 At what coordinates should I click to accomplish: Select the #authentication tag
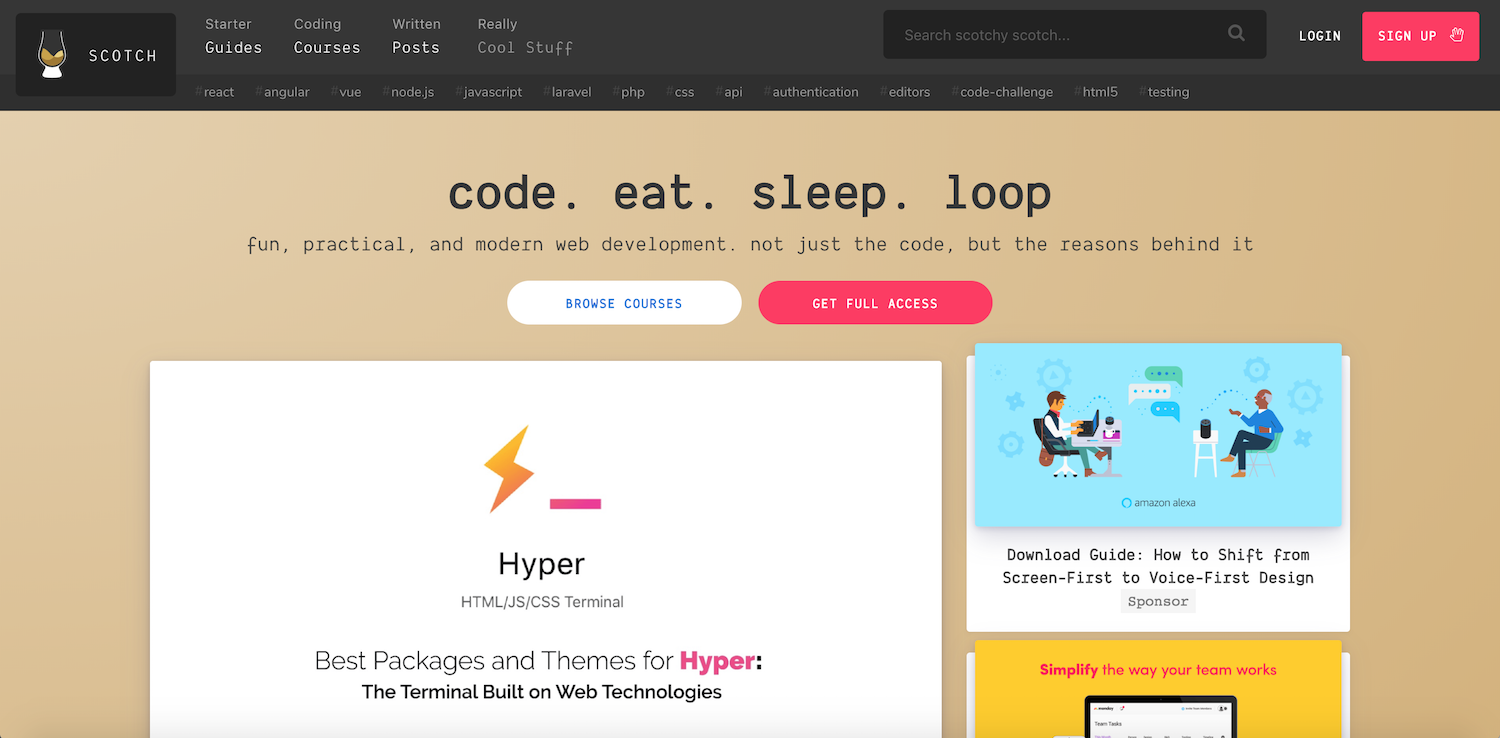[811, 92]
